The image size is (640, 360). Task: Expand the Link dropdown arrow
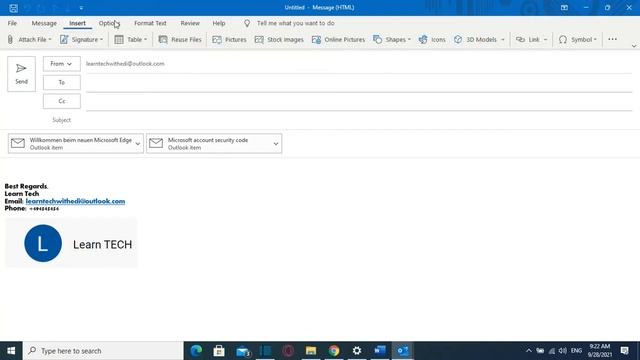coord(545,40)
